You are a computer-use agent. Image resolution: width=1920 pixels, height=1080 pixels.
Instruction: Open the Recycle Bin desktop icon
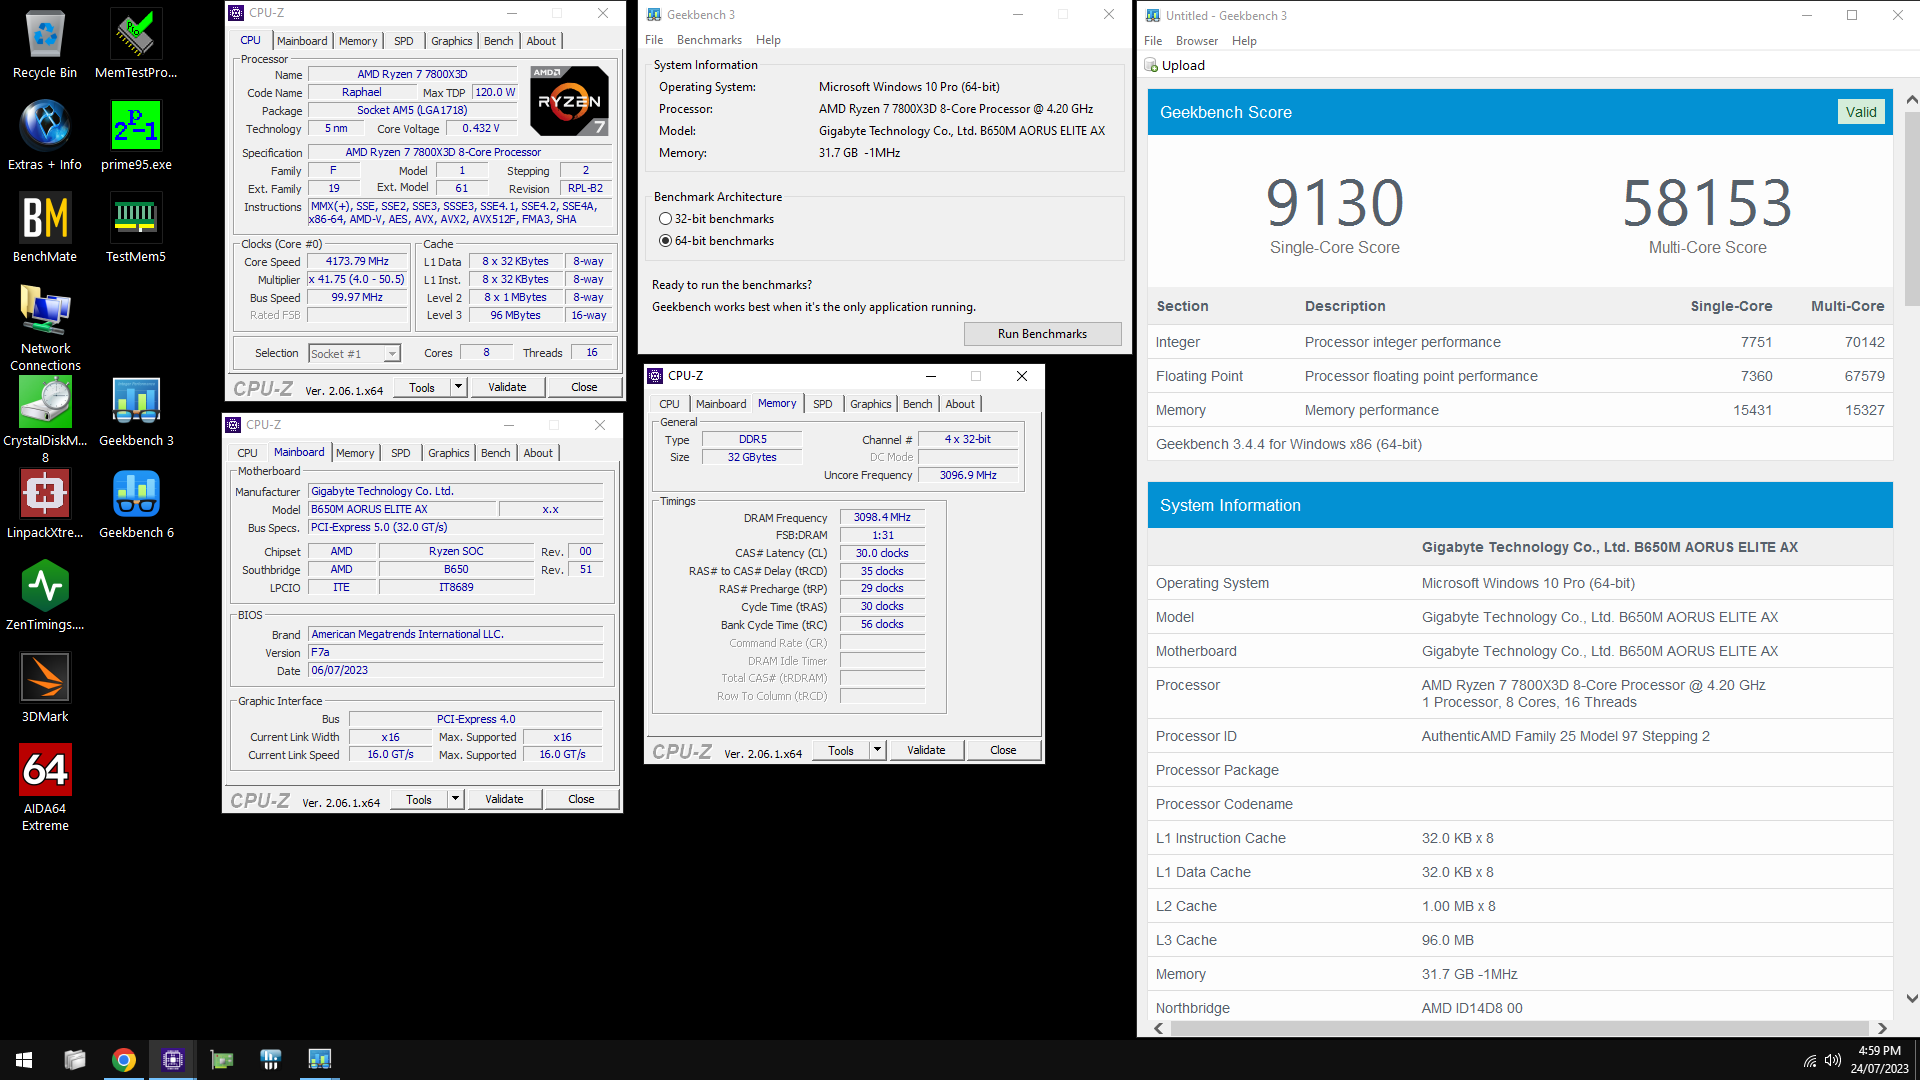pyautogui.click(x=45, y=45)
